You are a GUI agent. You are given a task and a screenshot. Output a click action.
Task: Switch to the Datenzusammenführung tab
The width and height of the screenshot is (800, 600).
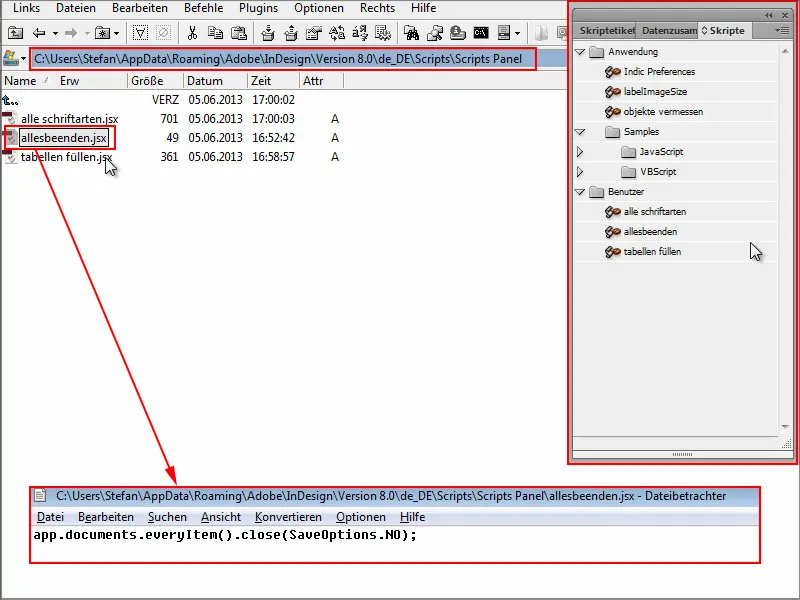coord(668,30)
